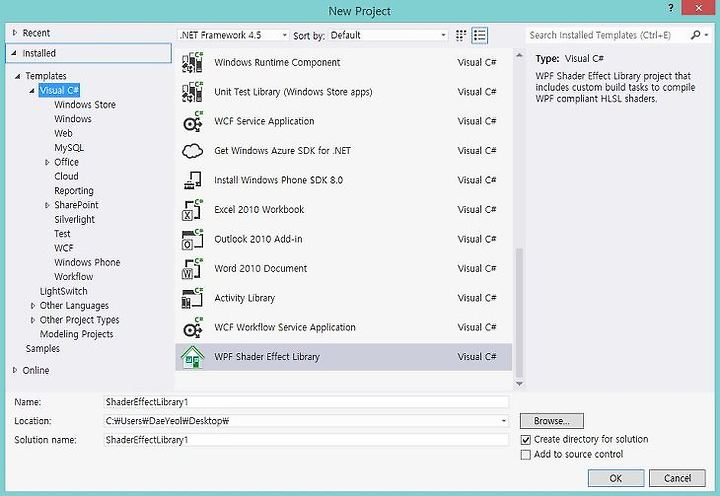Image resolution: width=720 pixels, height=496 pixels.
Task: Click the Word 2010 Document icon
Action: click(192, 269)
